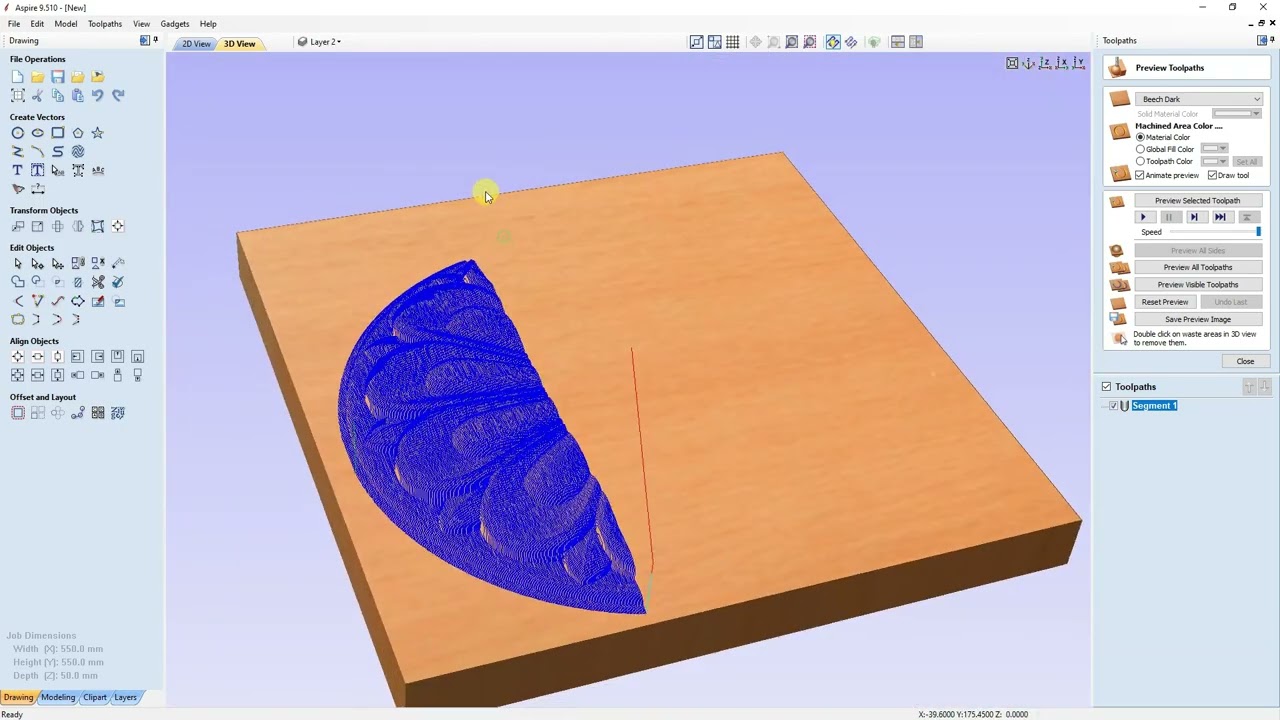This screenshot has height=720, width=1280.
Task: Click the scissors Cut icon
Action: click(37, 96)
